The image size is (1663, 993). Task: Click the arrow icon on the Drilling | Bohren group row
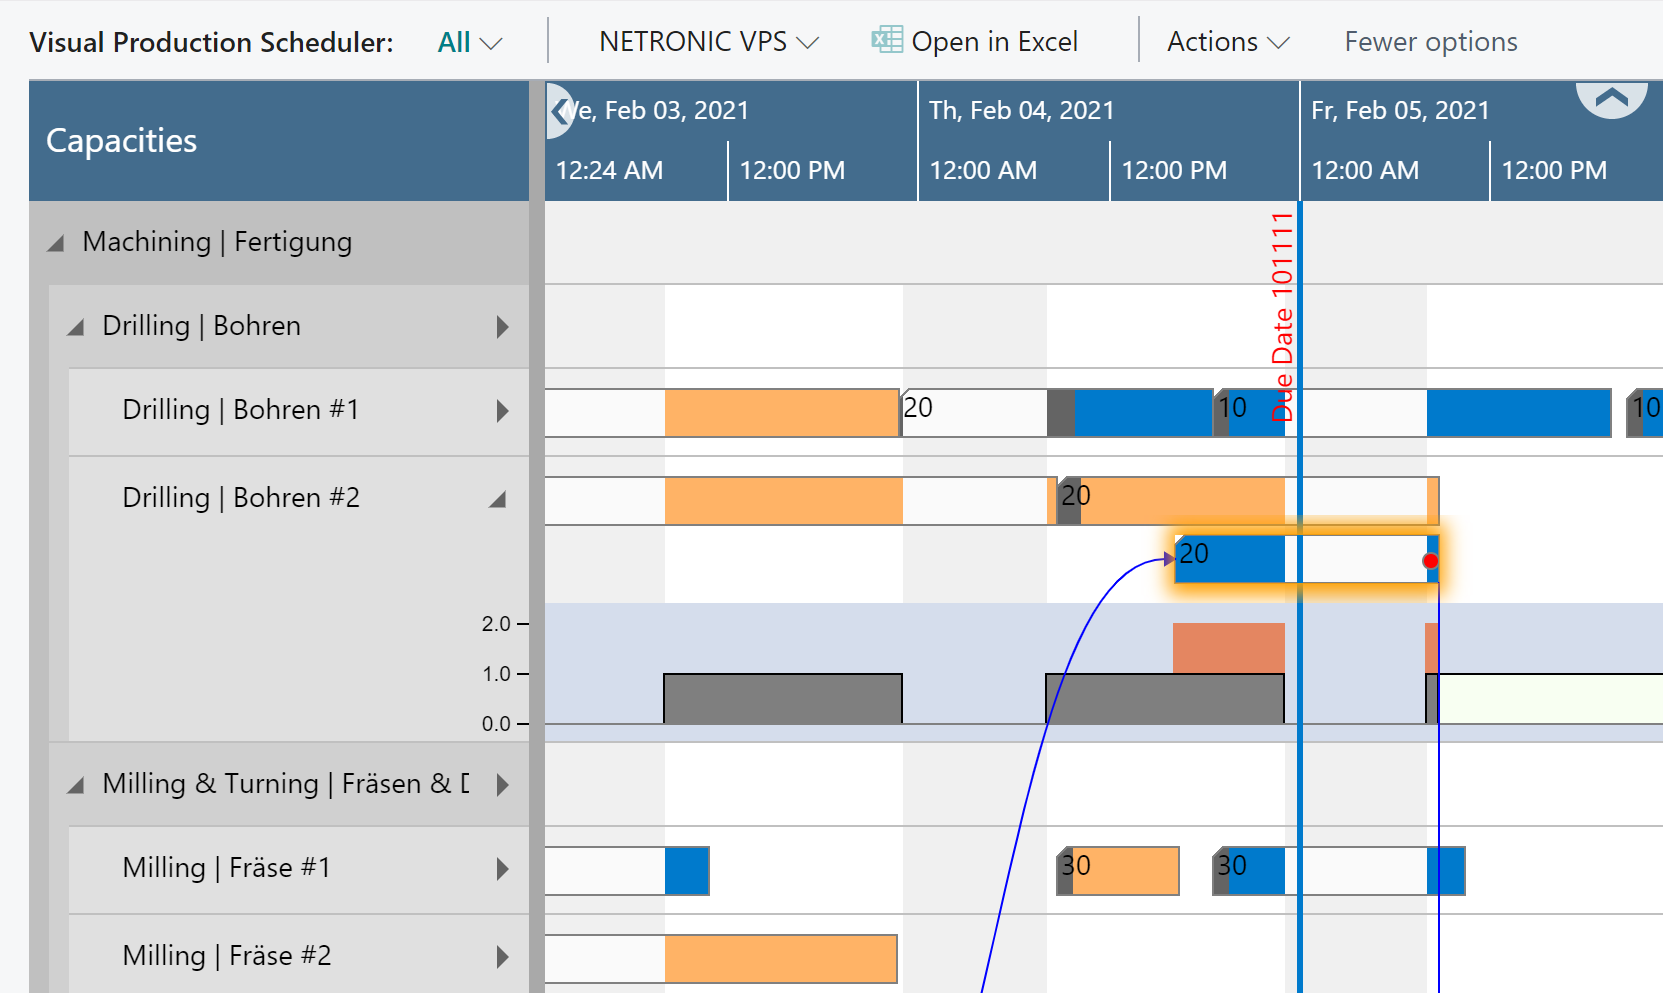[503, 327]
